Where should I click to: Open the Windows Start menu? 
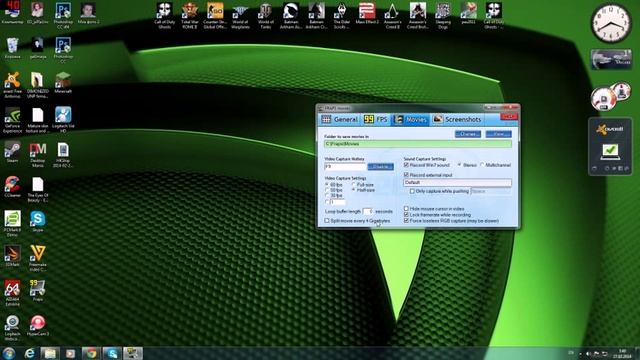click(x=9, y=353)
